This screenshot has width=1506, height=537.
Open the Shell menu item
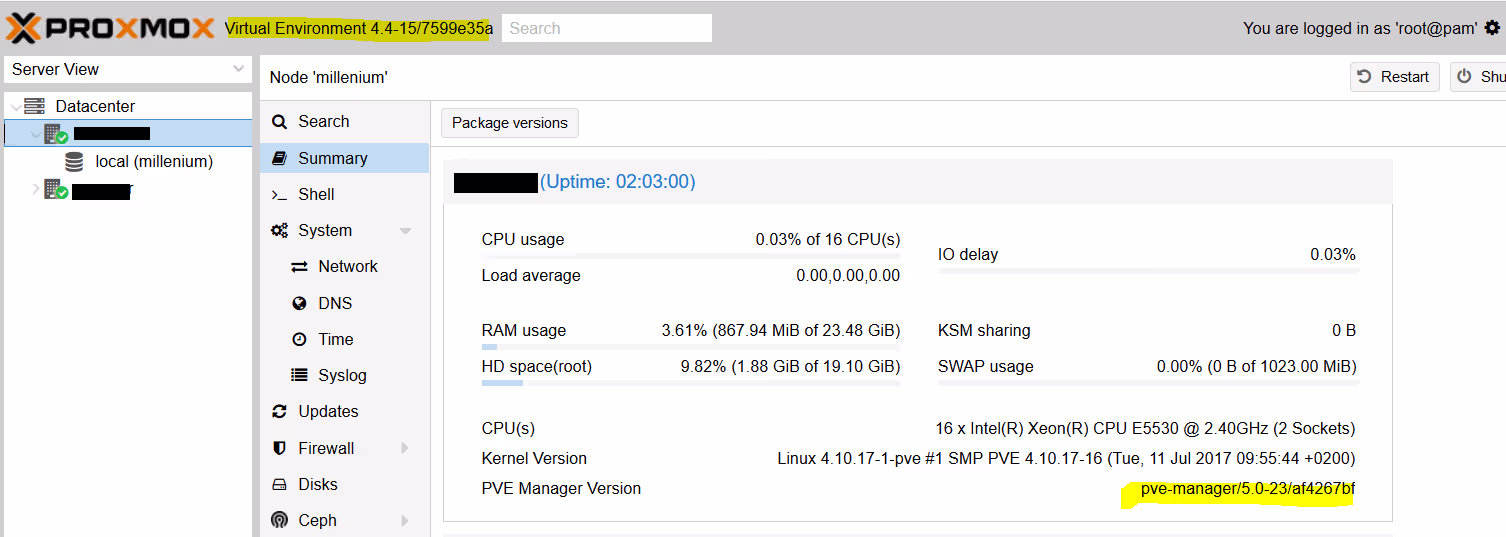[x=316, y=194]
